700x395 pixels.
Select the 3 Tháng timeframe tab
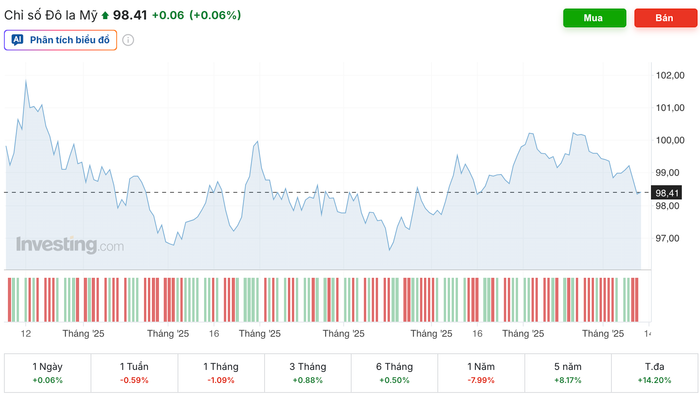308,373
